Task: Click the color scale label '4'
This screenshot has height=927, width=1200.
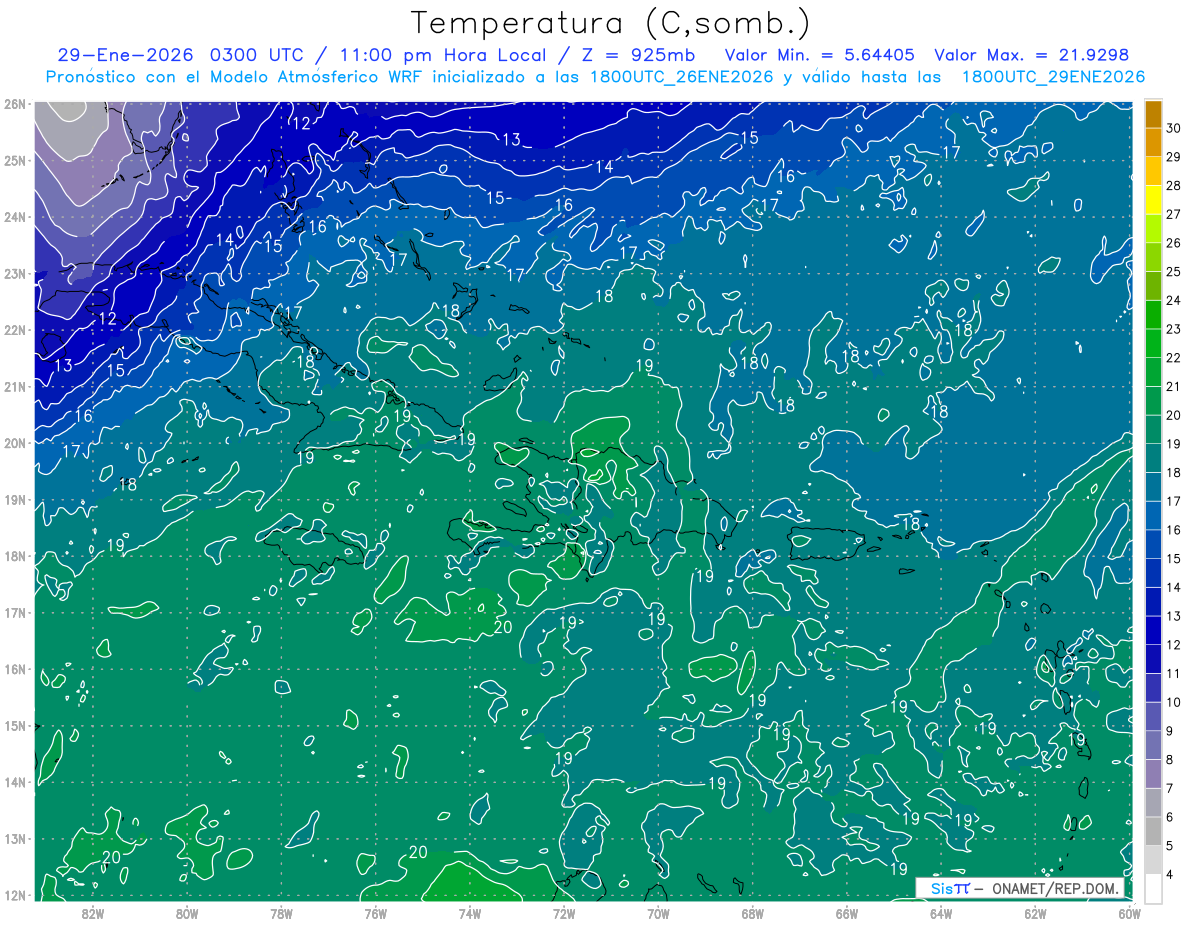Action: (1169, 874)
